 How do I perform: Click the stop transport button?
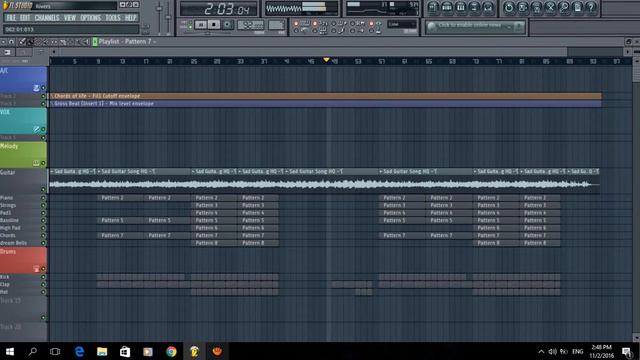[214, 25]
